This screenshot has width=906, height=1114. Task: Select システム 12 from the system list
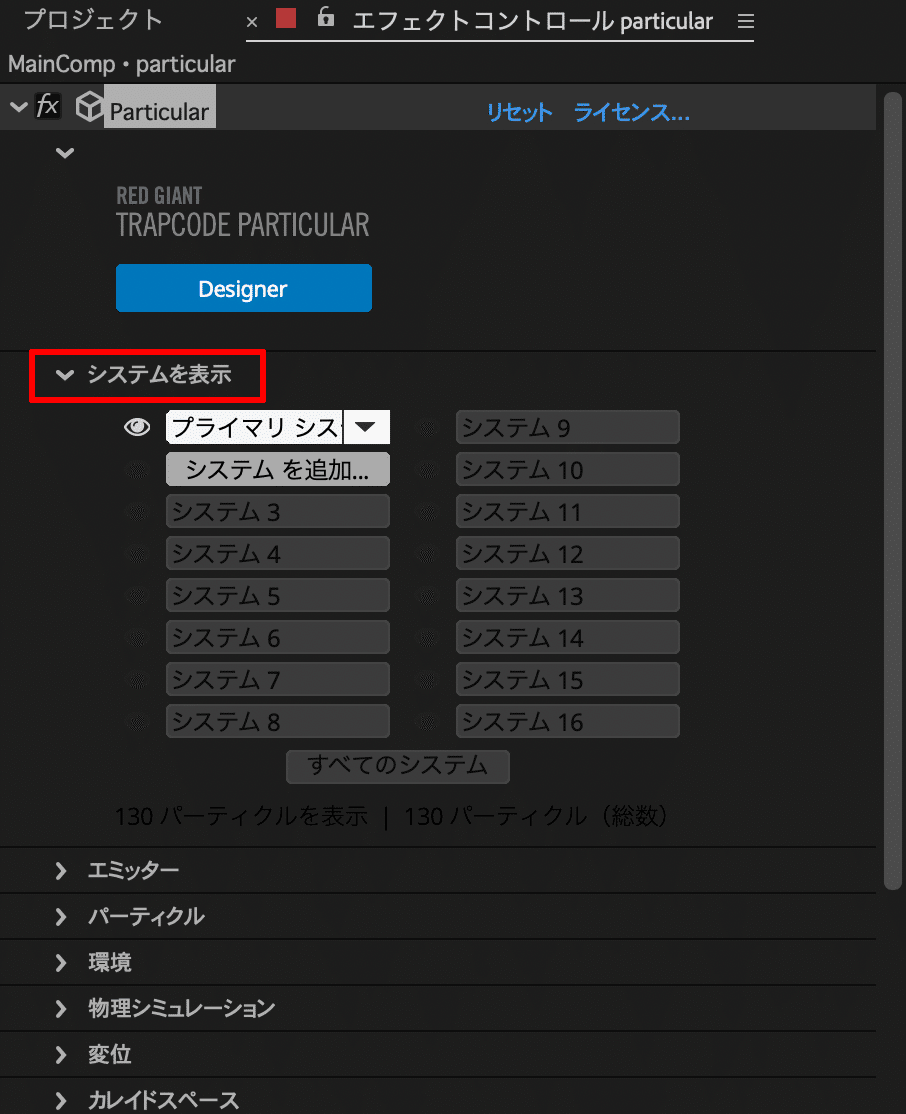tap(568, 553)
